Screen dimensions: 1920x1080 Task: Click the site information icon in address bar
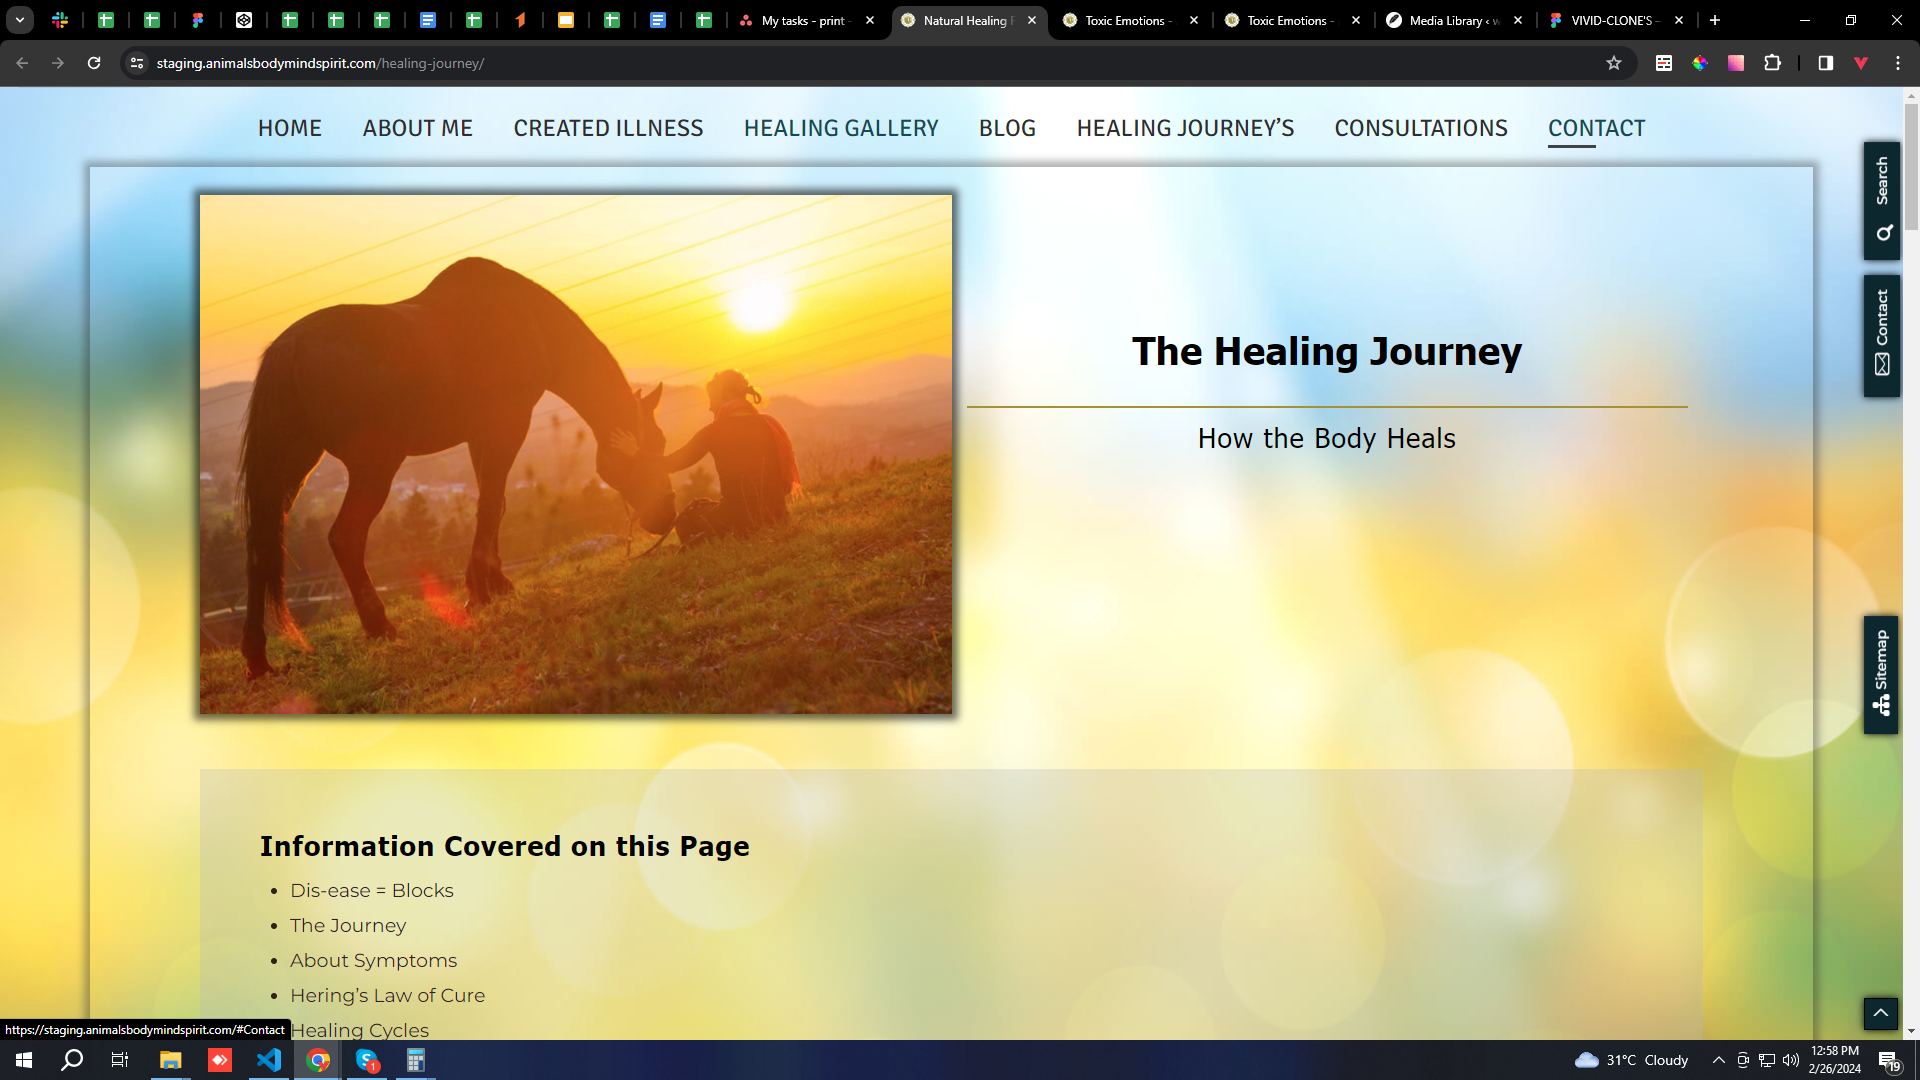137,63
